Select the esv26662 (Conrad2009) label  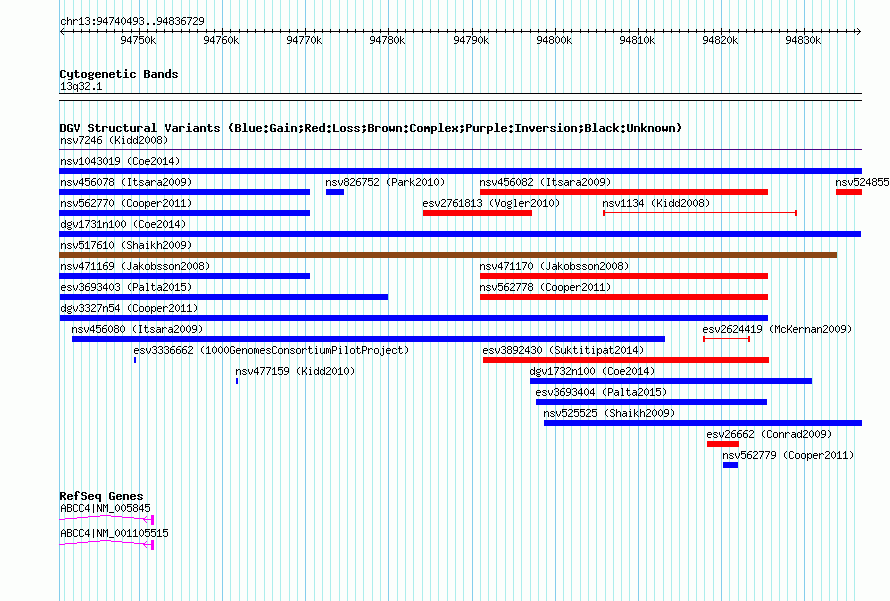769,434
